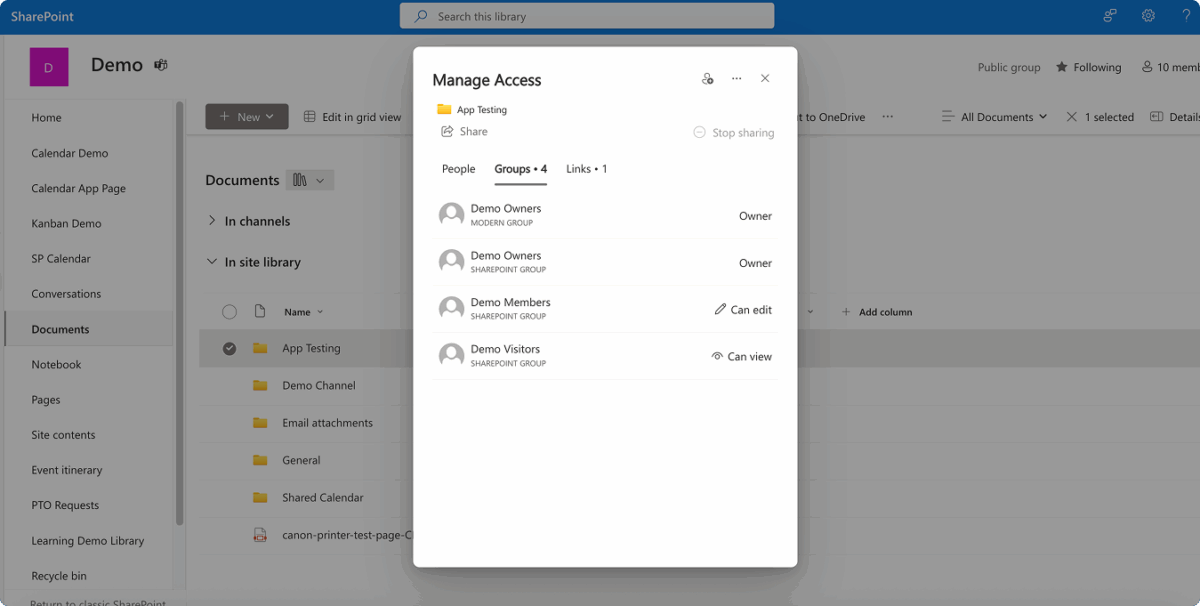The width and height of the screenshot is (1200, 606).
Task: Toggle selection of the App Testing folder
Action: tap(229, 348)
